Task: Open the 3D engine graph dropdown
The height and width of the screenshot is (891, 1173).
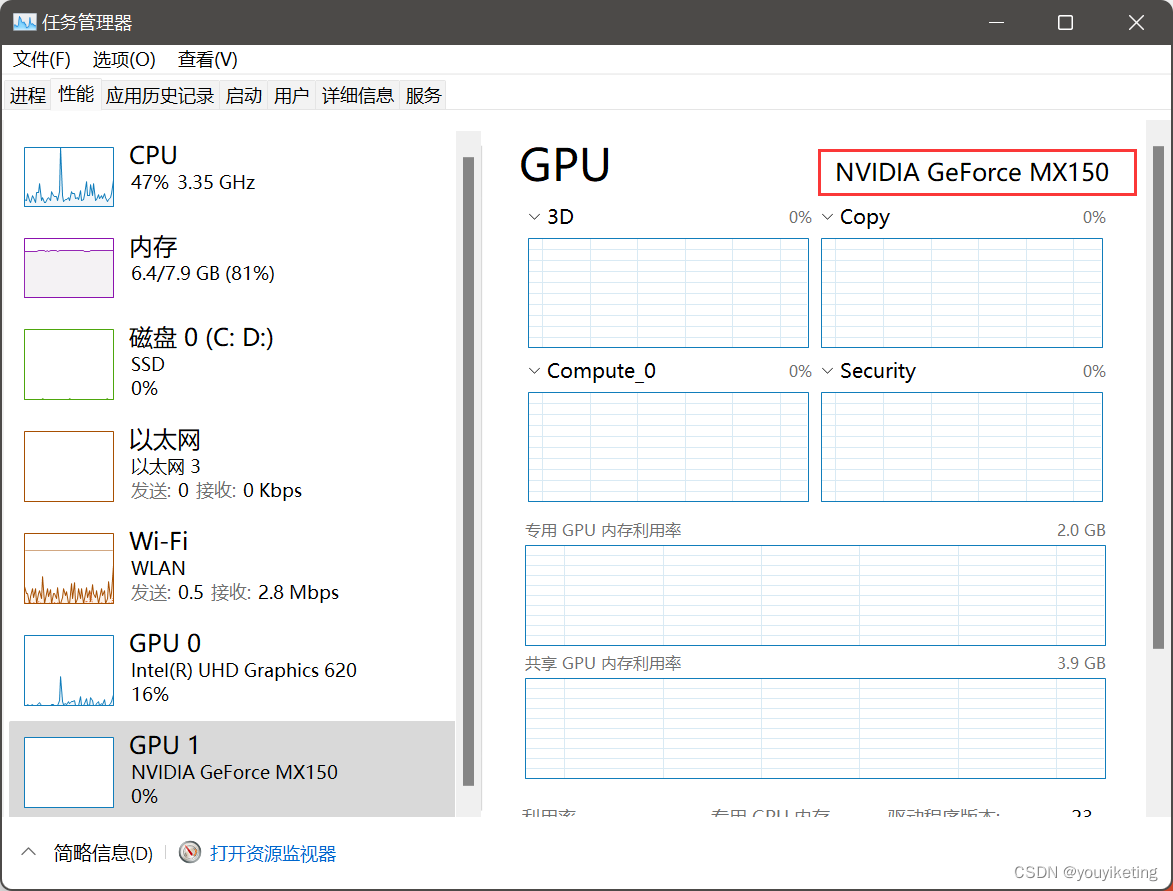Action: tap(534, 217)
